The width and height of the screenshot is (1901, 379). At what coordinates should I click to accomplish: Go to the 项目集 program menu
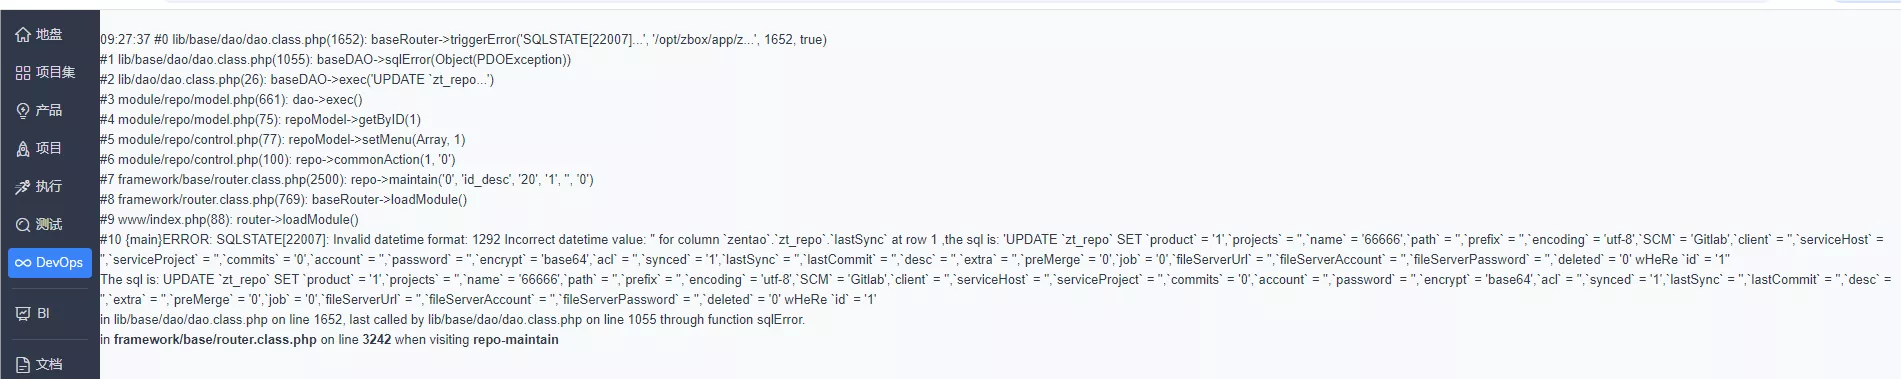click(x=56, y=73)
